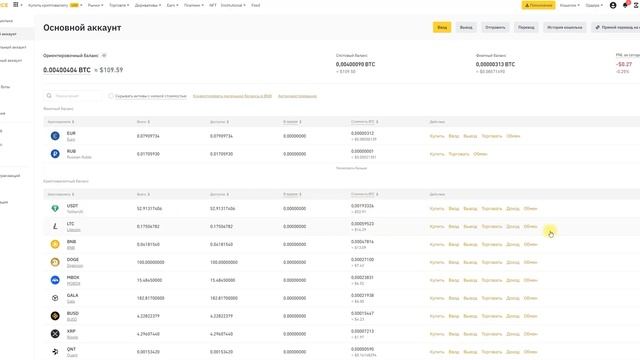This screenshot has width=640, height=360.
Task: Focus the asset search input field
Action: pos(72,96)
